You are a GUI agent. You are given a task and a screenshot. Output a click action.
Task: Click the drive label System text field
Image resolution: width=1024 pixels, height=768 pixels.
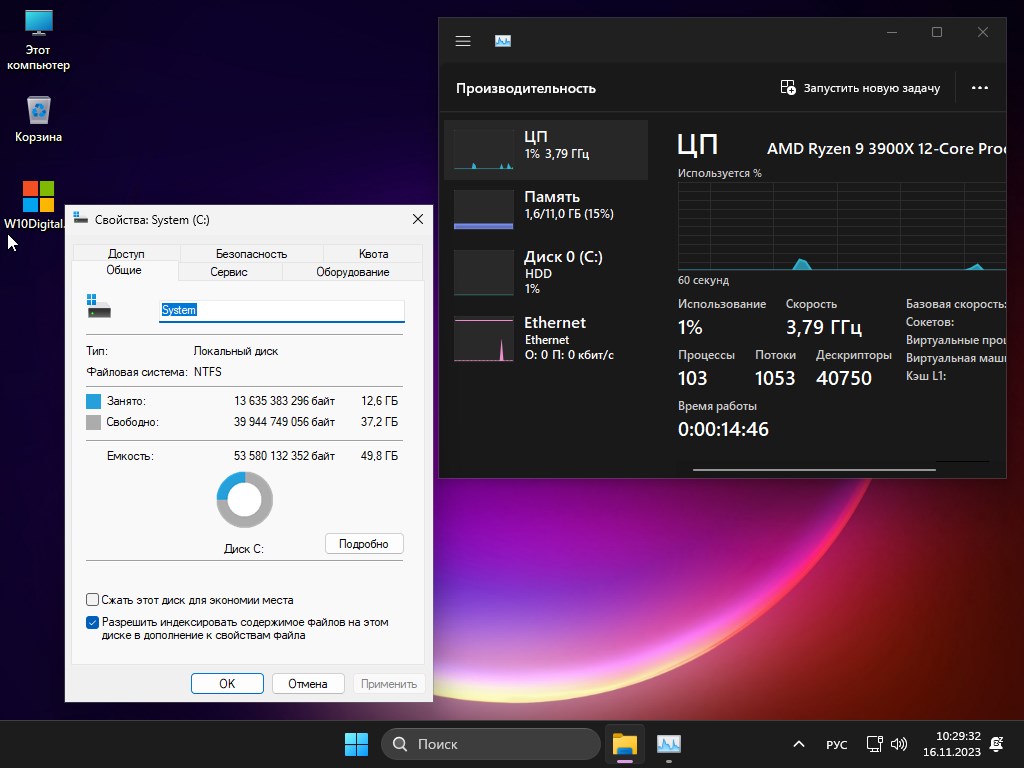point(282,310)
